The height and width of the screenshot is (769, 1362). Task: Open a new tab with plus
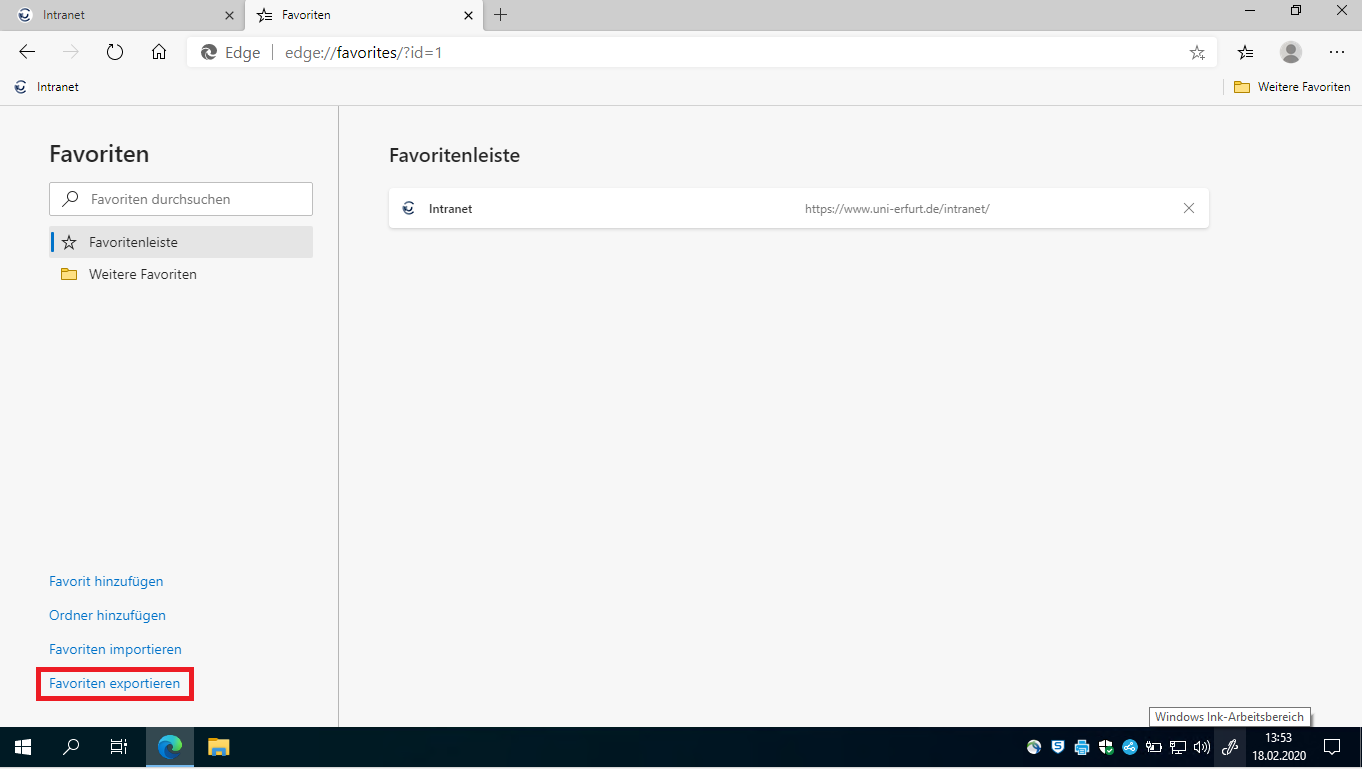(x=501, y=15)
